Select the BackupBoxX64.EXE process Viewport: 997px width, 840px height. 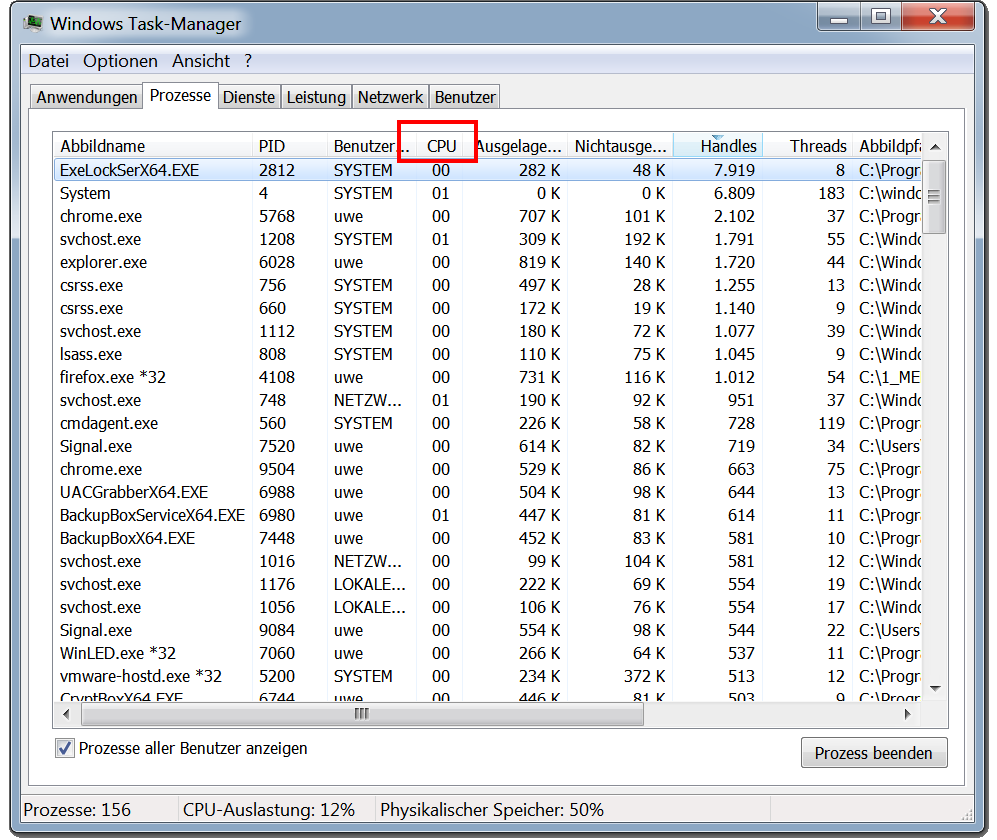487,538
